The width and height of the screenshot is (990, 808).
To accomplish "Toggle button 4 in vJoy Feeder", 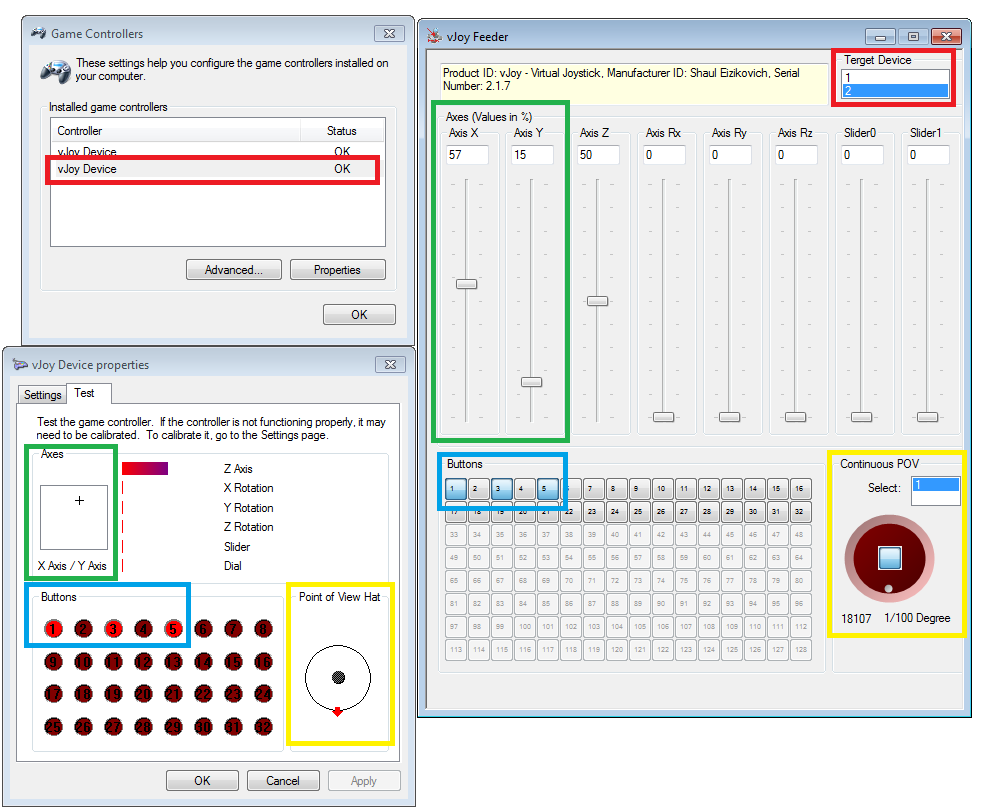I will pyautogui.click(x=525, y=489).
